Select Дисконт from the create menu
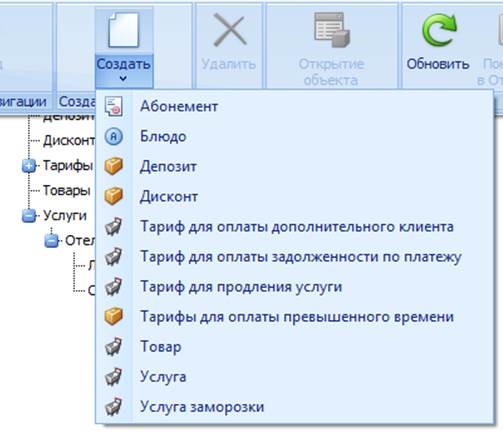The width and height of the screenshot is (503, 435). tap(169, 196)
